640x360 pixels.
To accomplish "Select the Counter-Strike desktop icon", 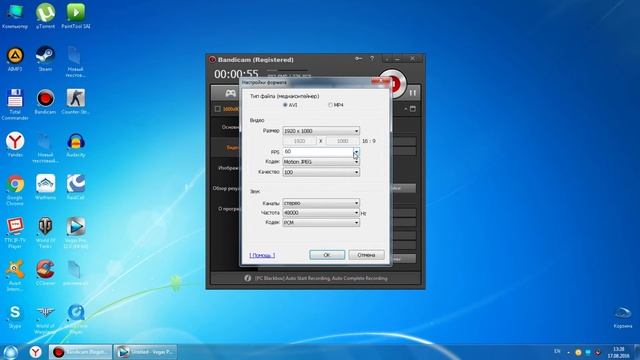I will (76, 101).
